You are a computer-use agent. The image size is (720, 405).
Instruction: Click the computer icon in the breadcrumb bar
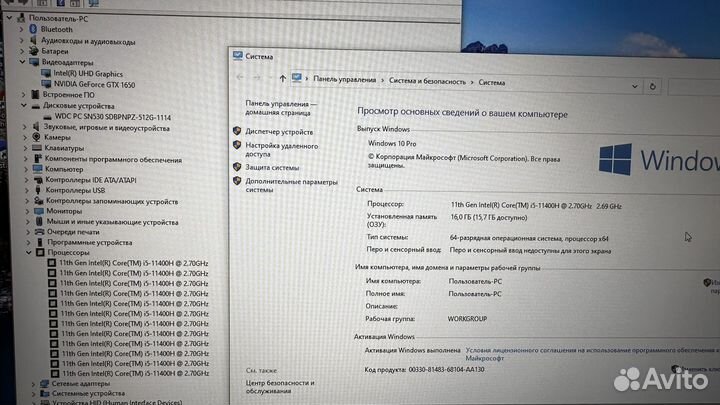click(x=297, y=78)
